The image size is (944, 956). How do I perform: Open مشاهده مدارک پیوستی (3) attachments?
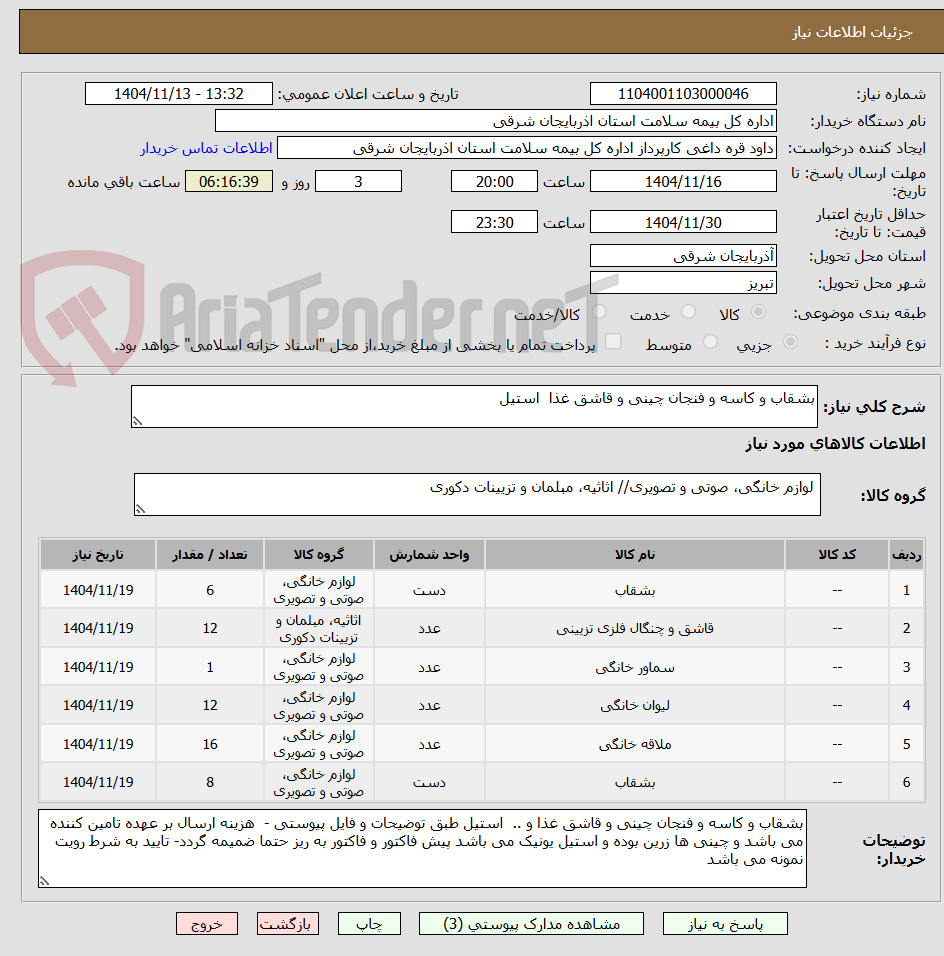coord(531,924)
